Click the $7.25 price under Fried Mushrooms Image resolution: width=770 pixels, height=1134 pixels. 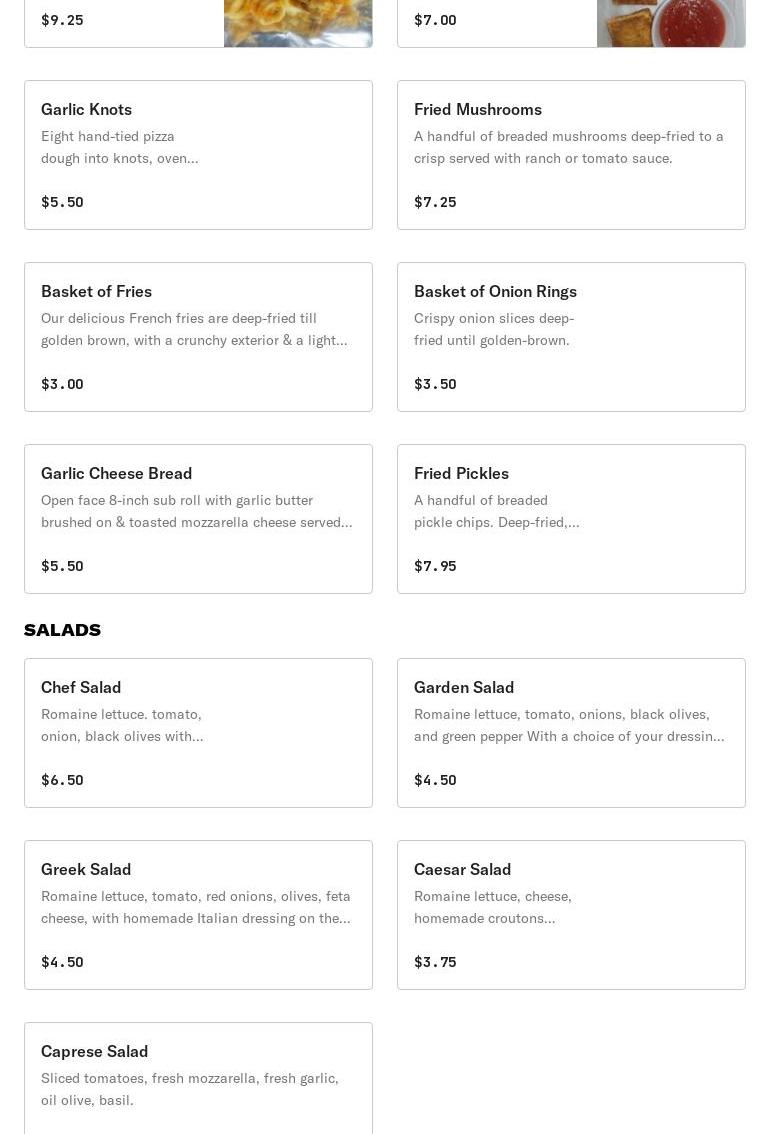tap(435, 202)
